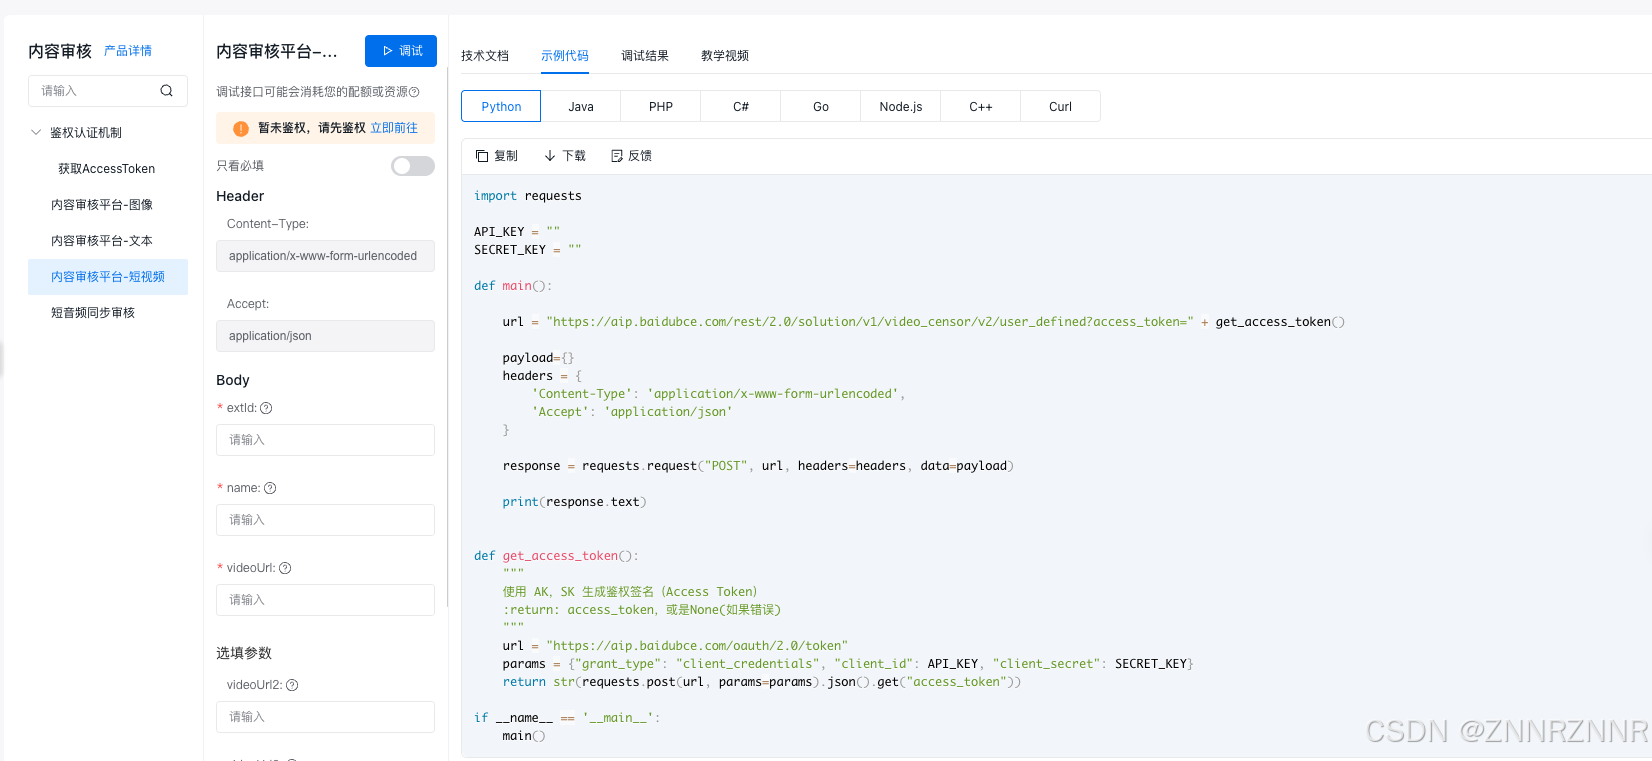The image size is (1652, 761).
Task: Click the download arrow icon
Action: [550, 156]
